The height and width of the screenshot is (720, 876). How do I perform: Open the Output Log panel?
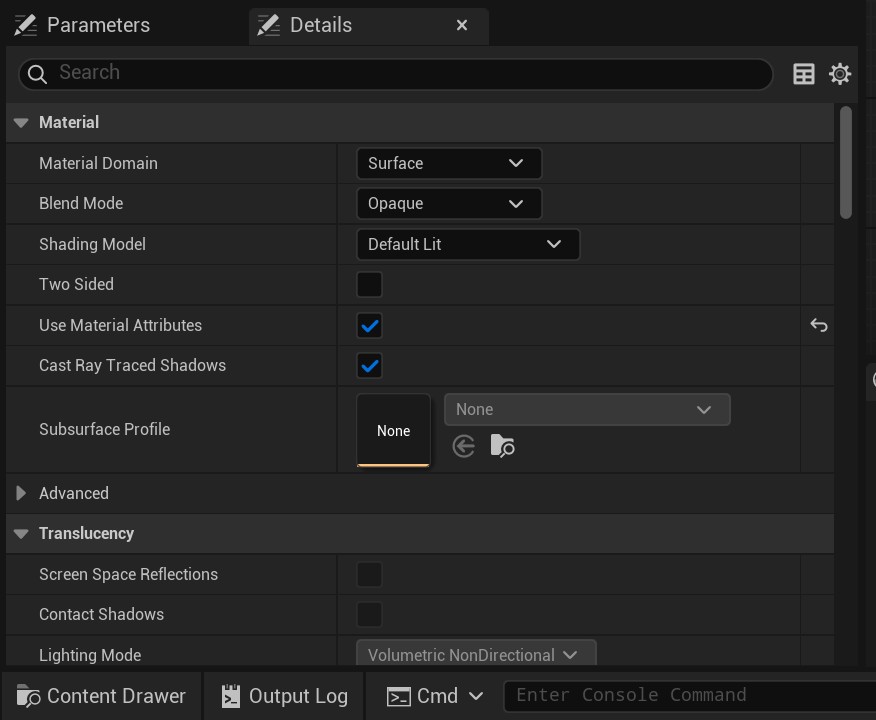pos(284,696)
